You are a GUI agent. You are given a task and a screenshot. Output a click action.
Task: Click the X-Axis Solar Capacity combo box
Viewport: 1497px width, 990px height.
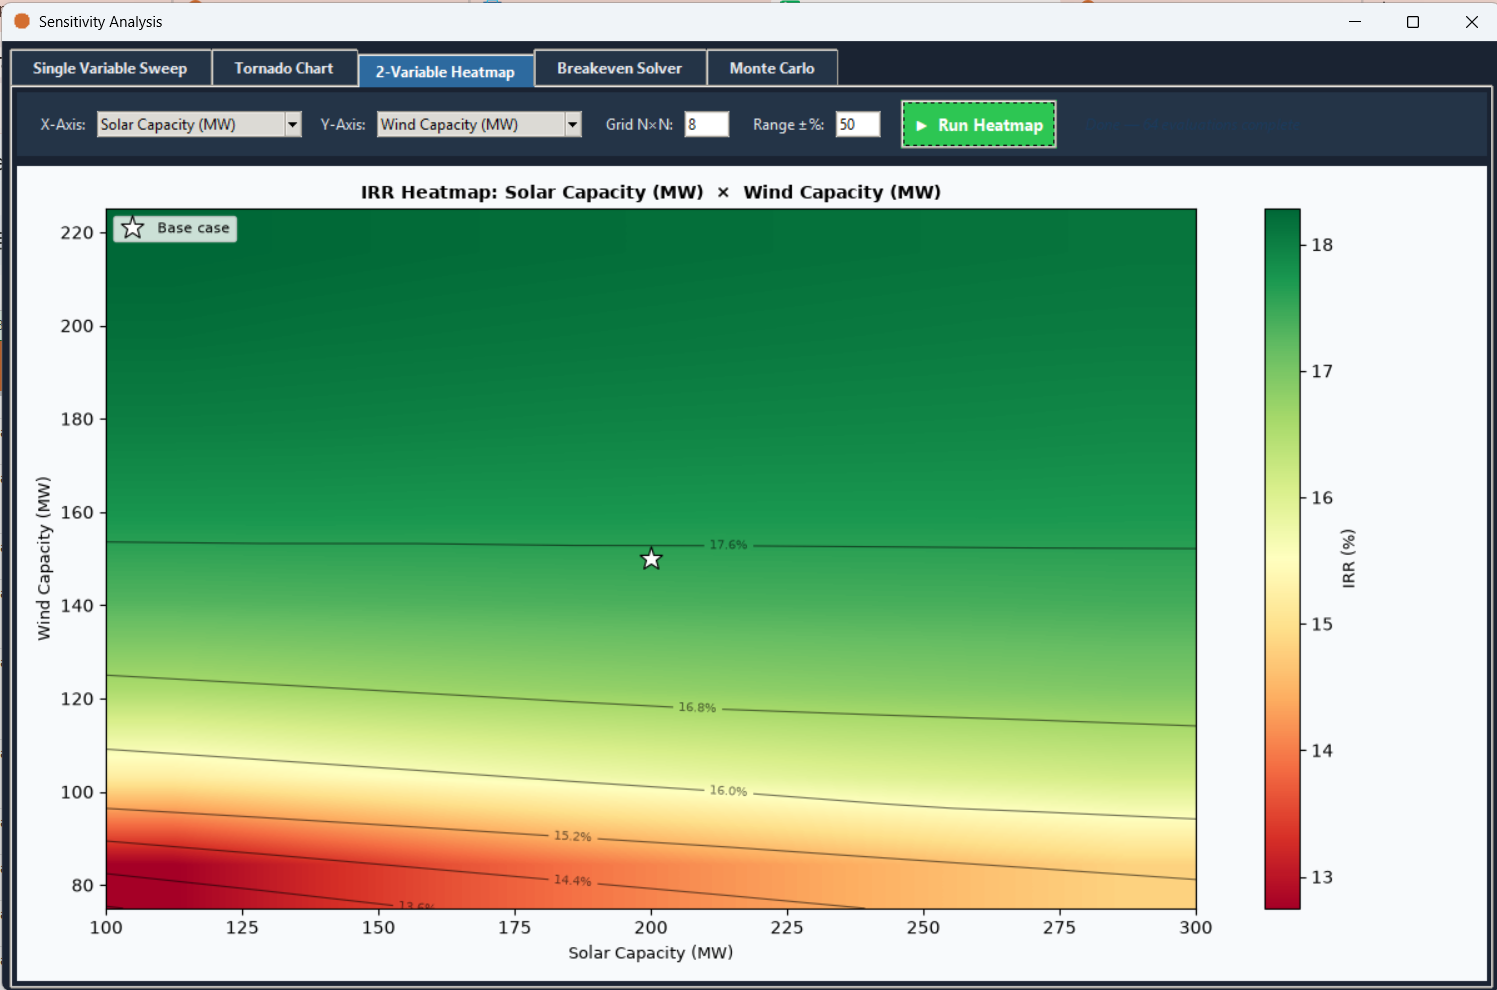199,124
